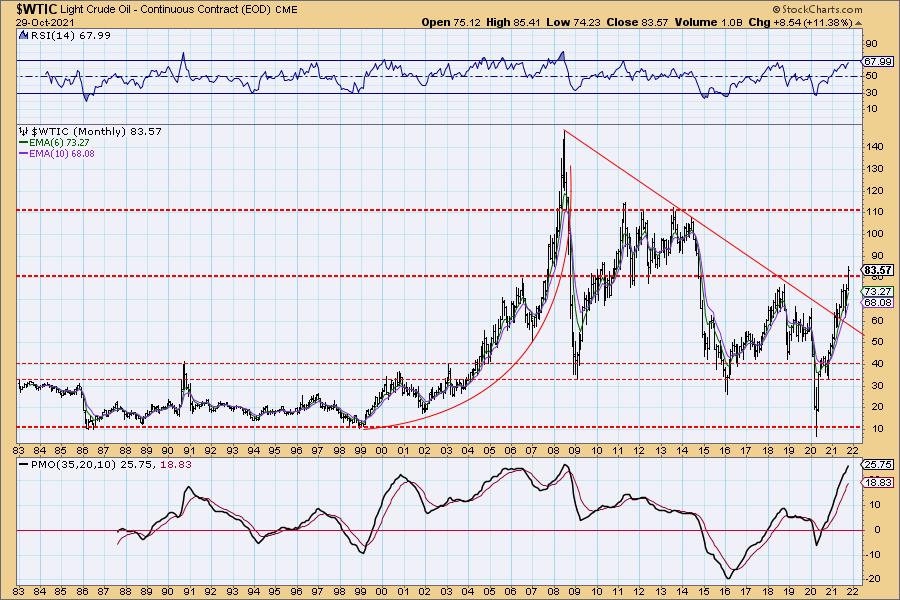Screen dimensions: 900x600
Task: Click the 67.99 value tag on the RSI axis
Action: click(x=878, y=61)
